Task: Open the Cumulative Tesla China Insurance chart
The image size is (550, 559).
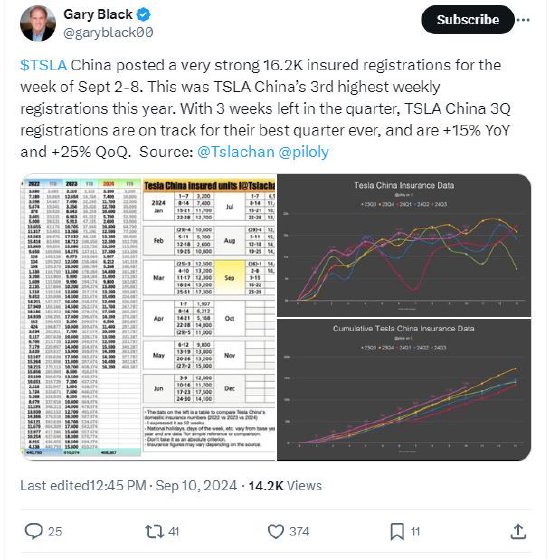Action: [404, 390]
